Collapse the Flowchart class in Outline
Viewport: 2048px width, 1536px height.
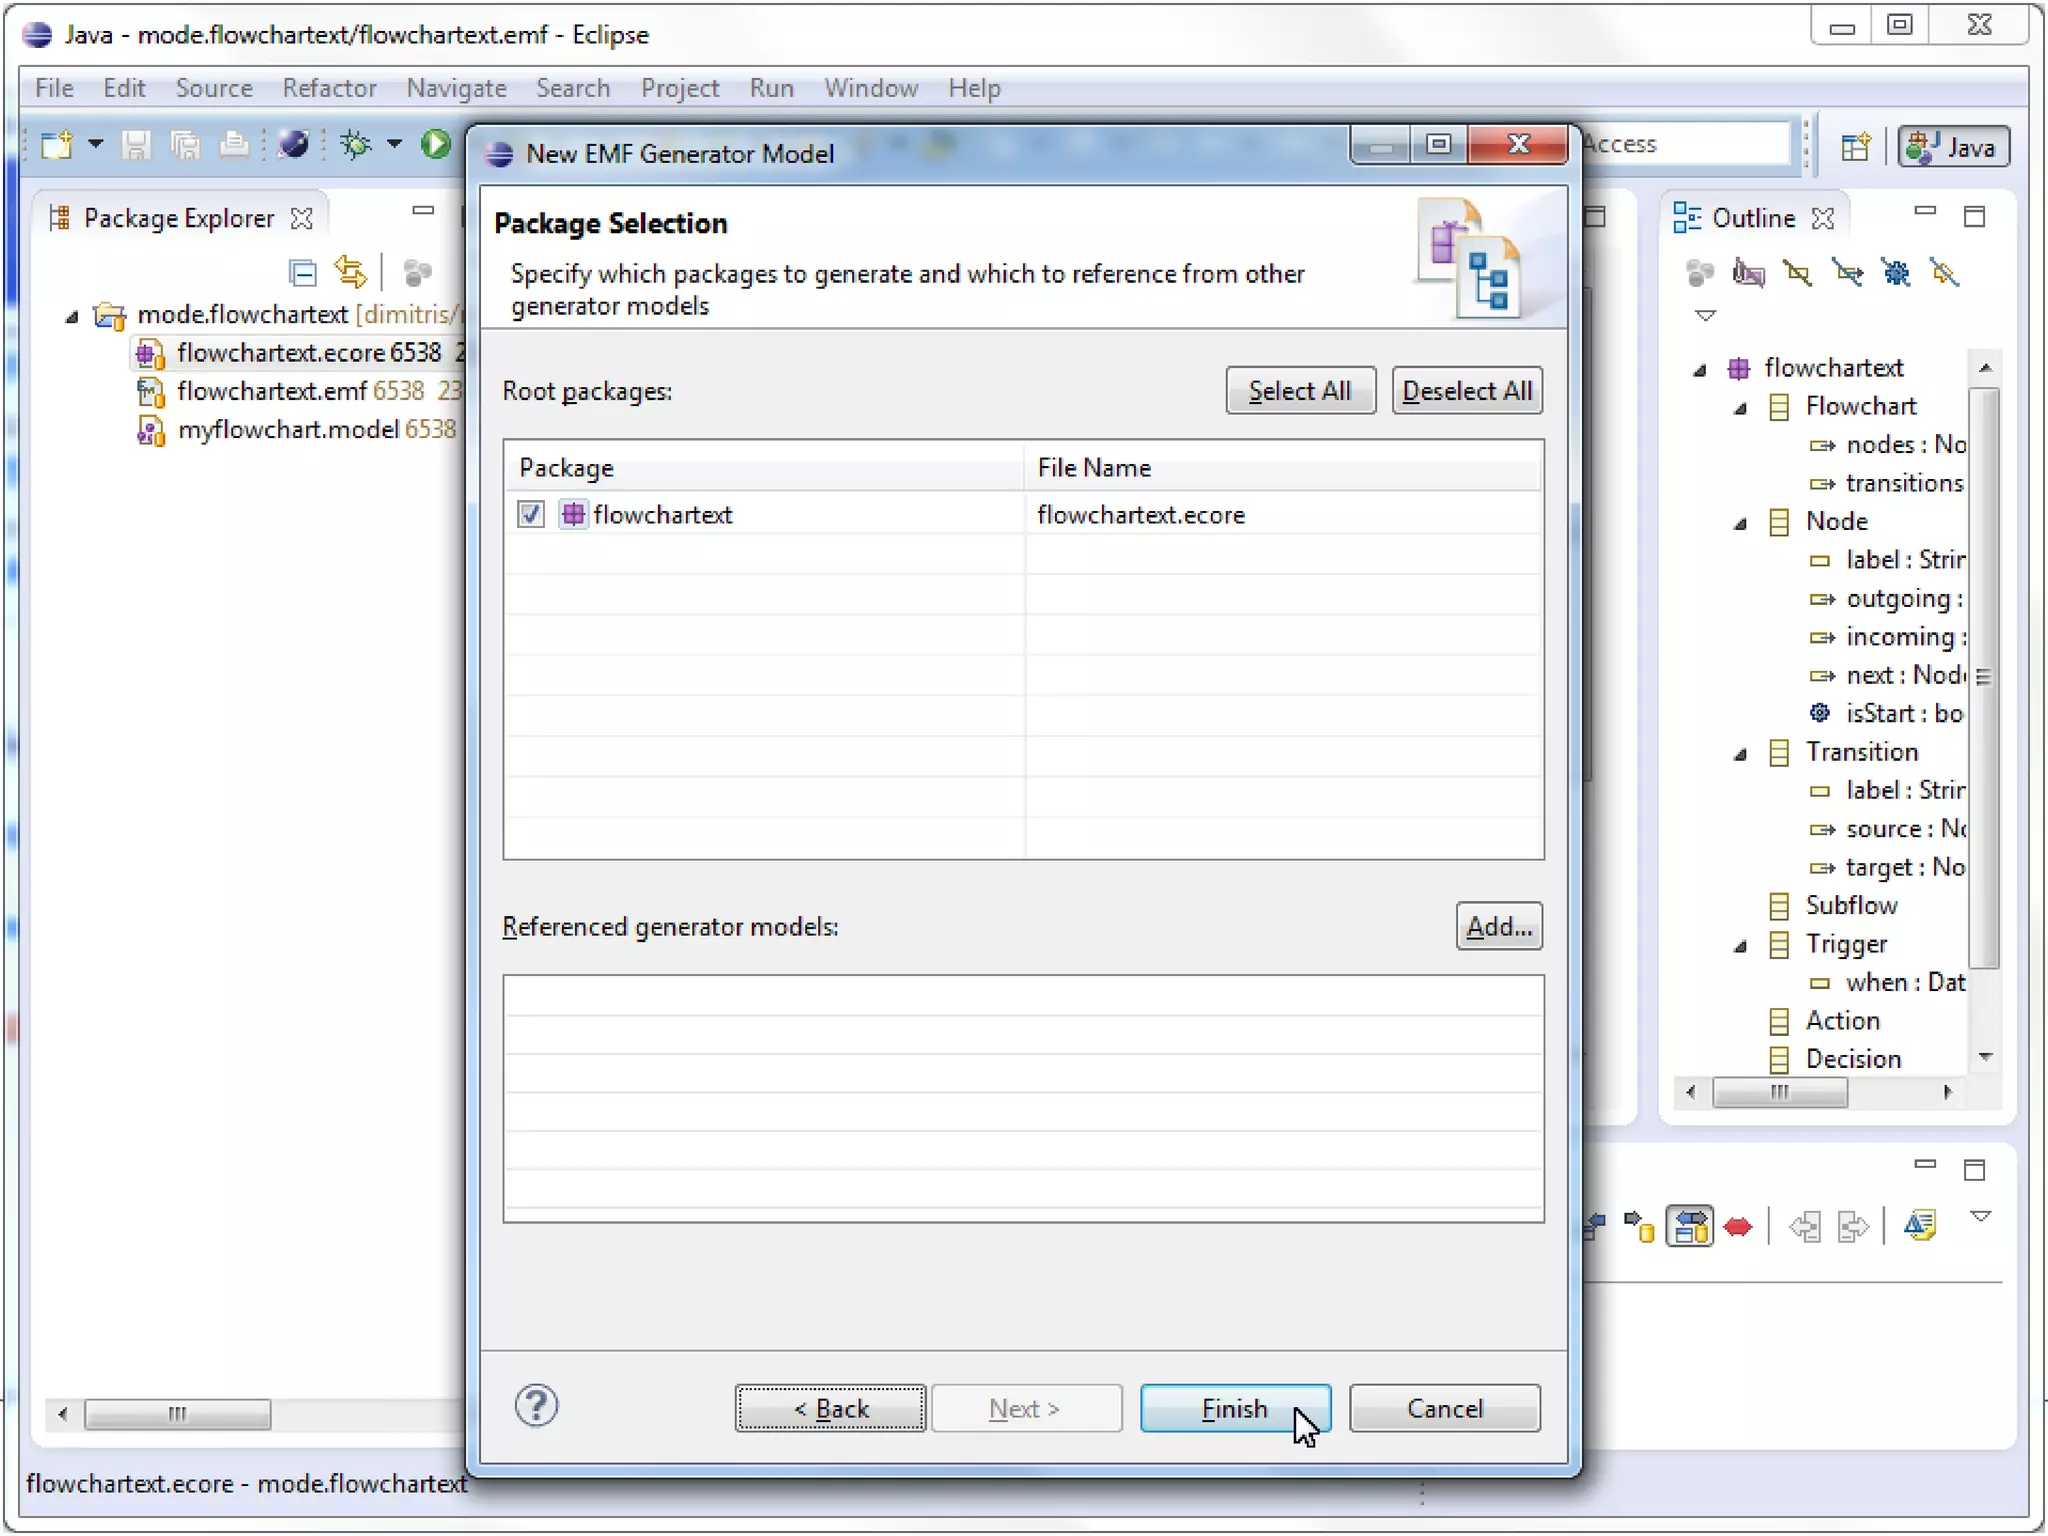1740,408
